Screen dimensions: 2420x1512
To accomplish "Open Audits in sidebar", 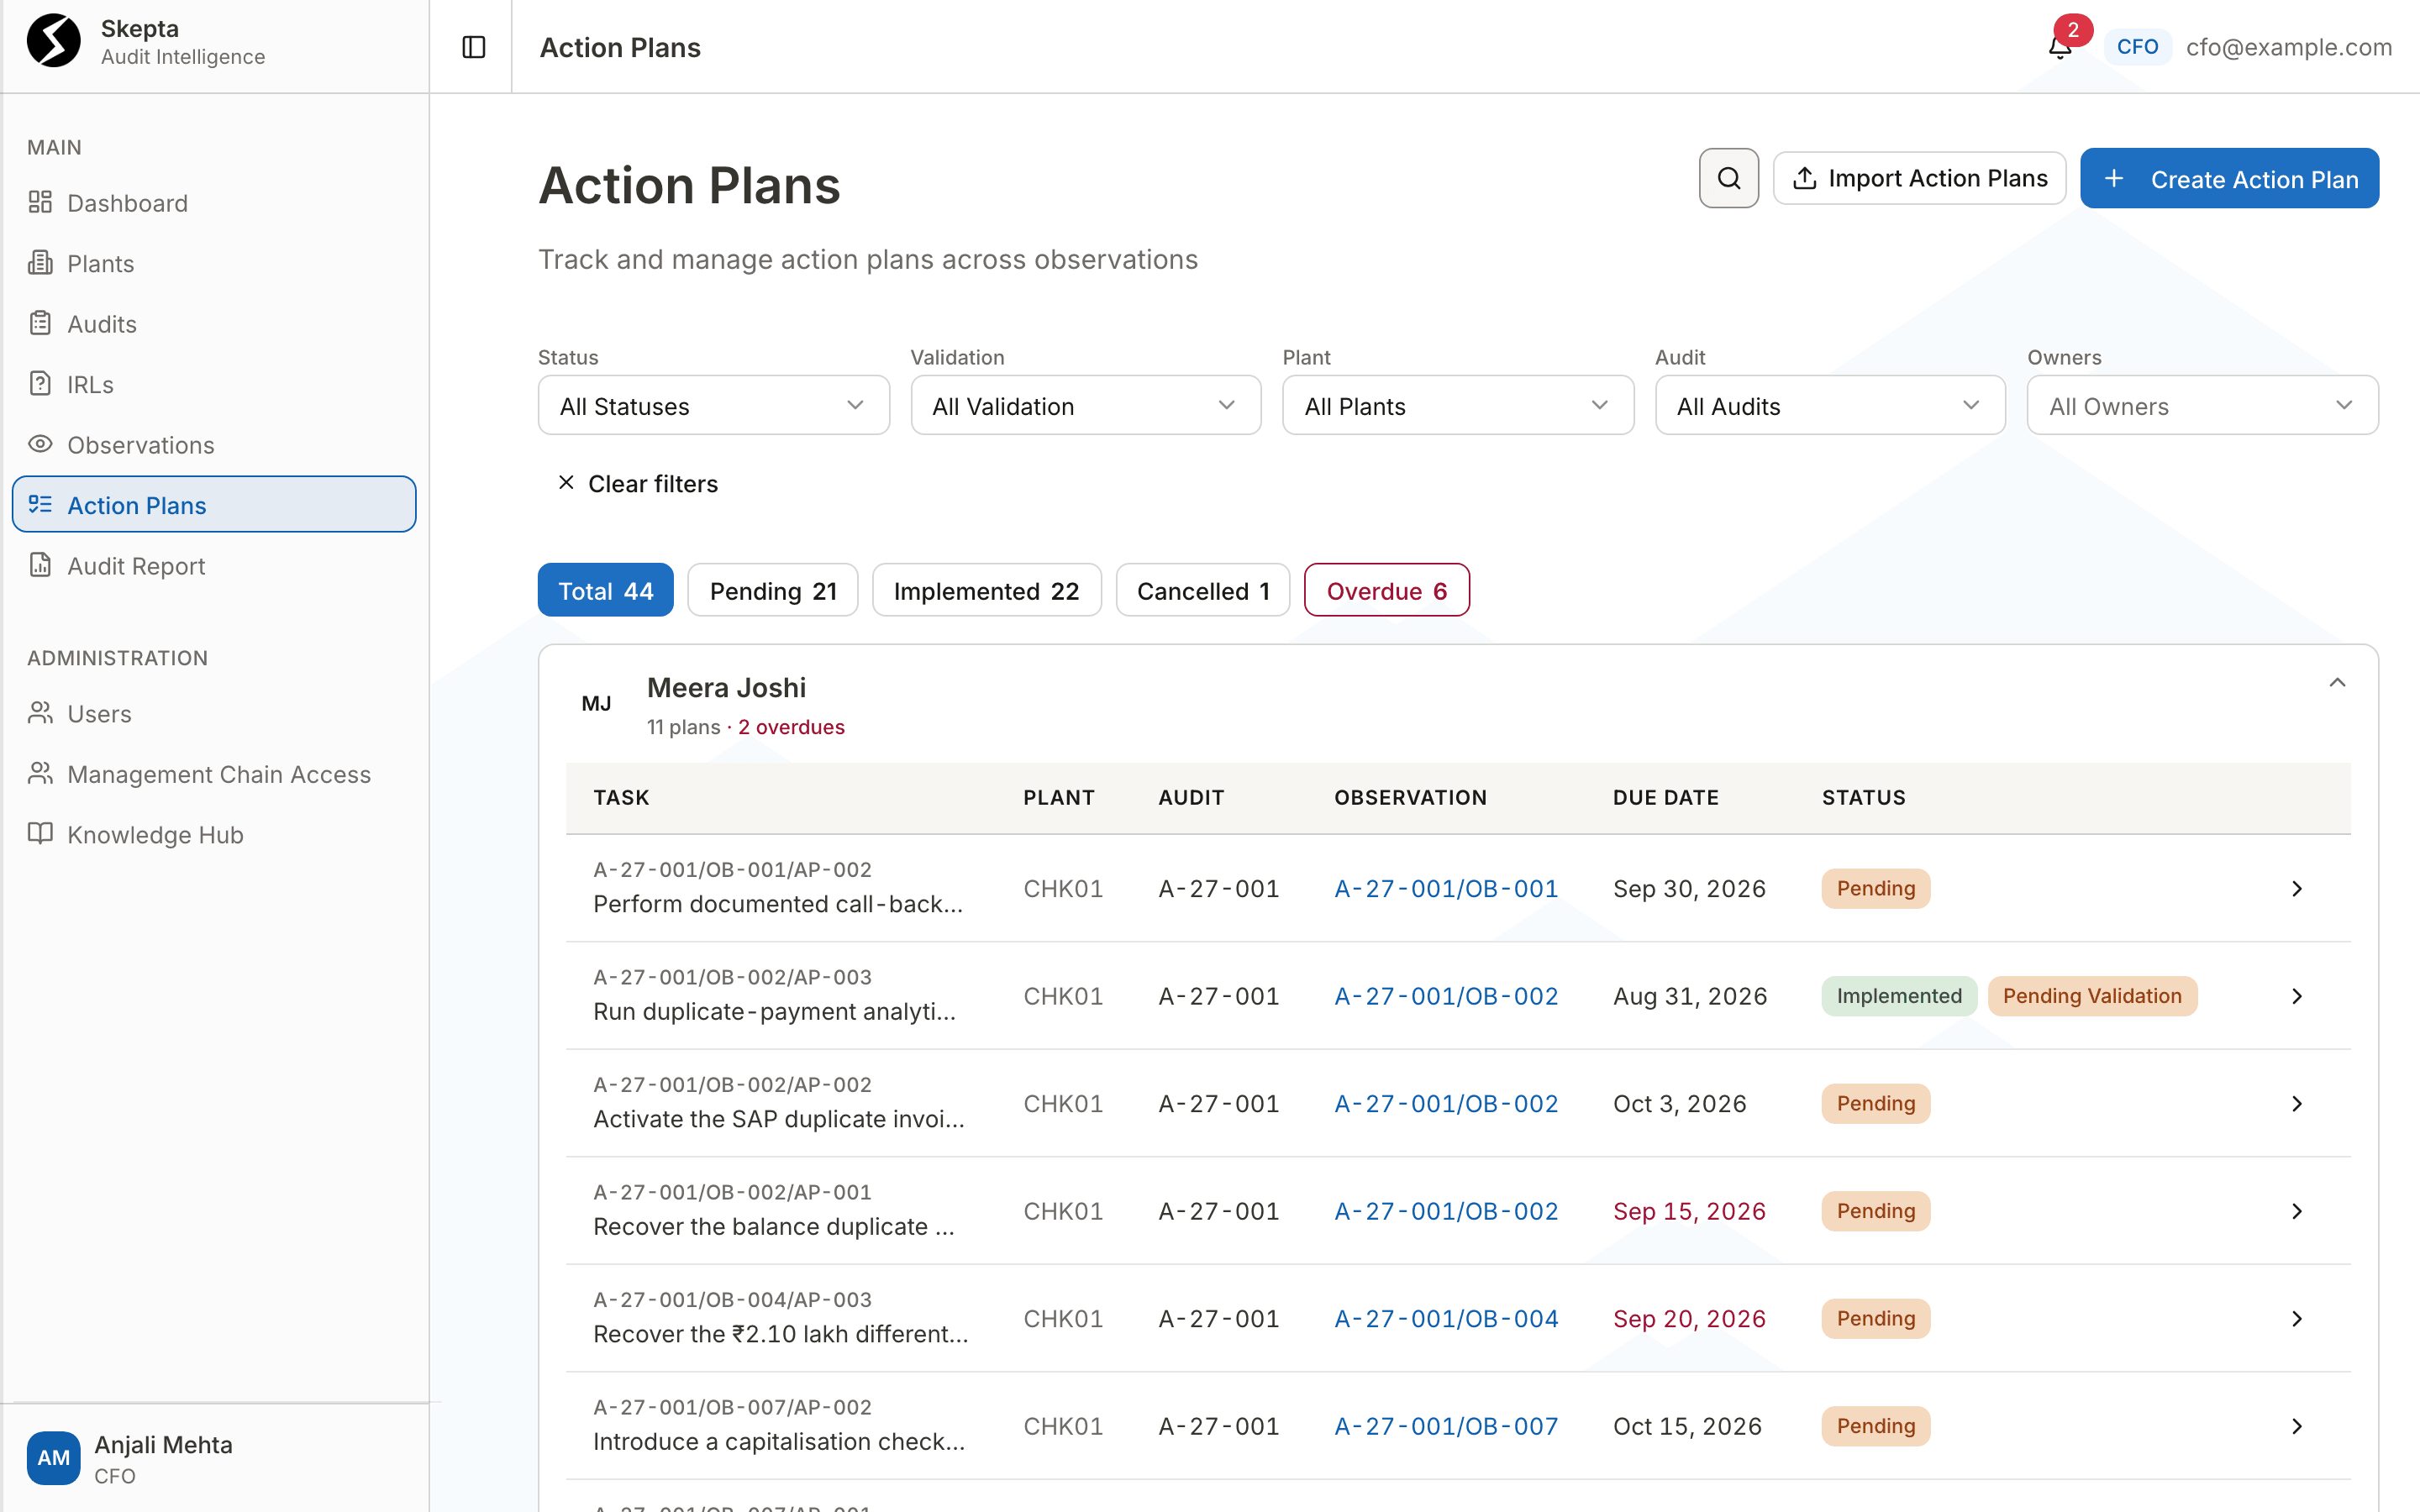I will (x=213, y=324).
